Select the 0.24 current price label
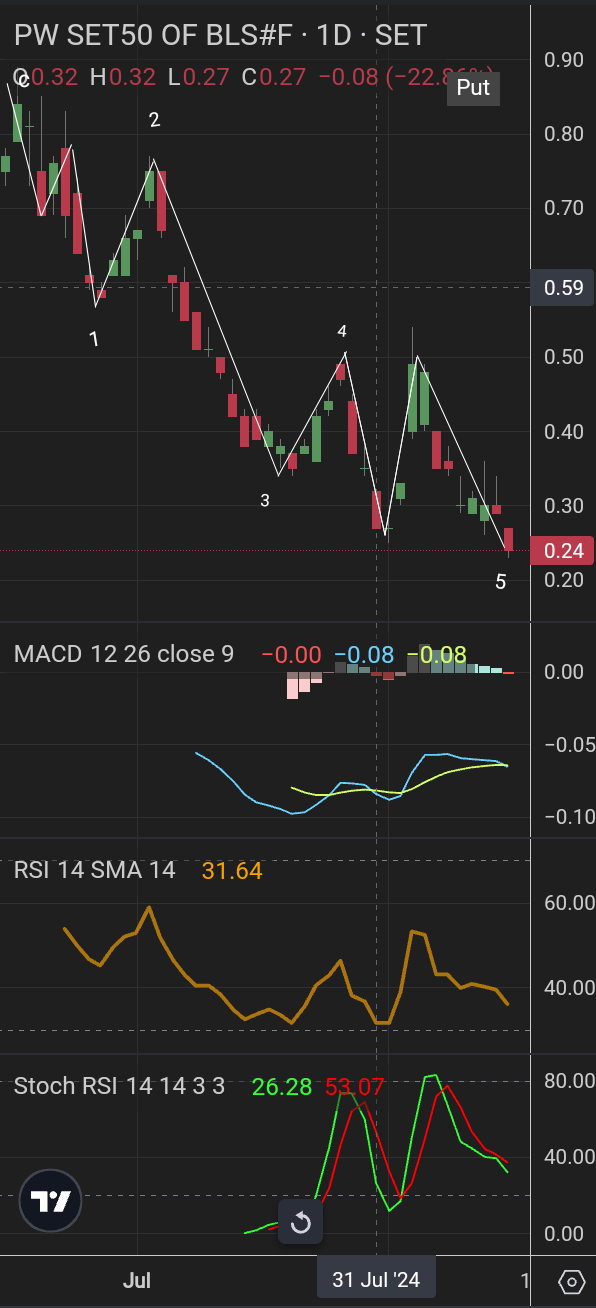This screenshot has height=1308, width=596. (x=562, y=551)
